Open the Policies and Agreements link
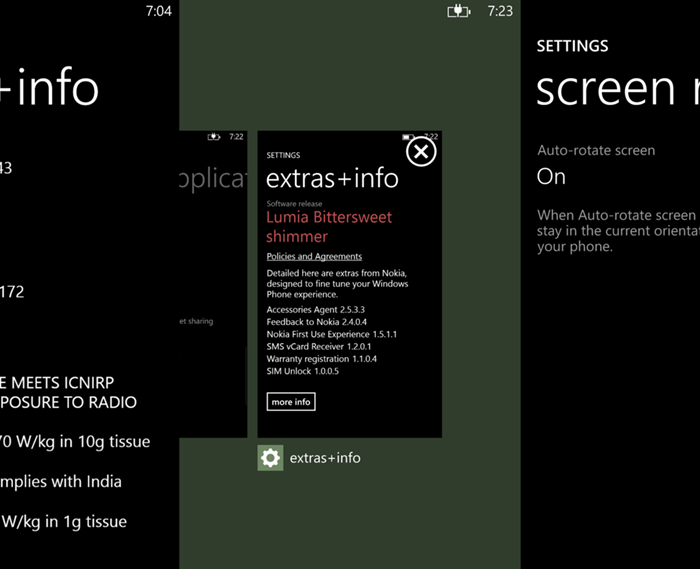The height and width of the screenshot is (569, 700). (x=314, y=257)
